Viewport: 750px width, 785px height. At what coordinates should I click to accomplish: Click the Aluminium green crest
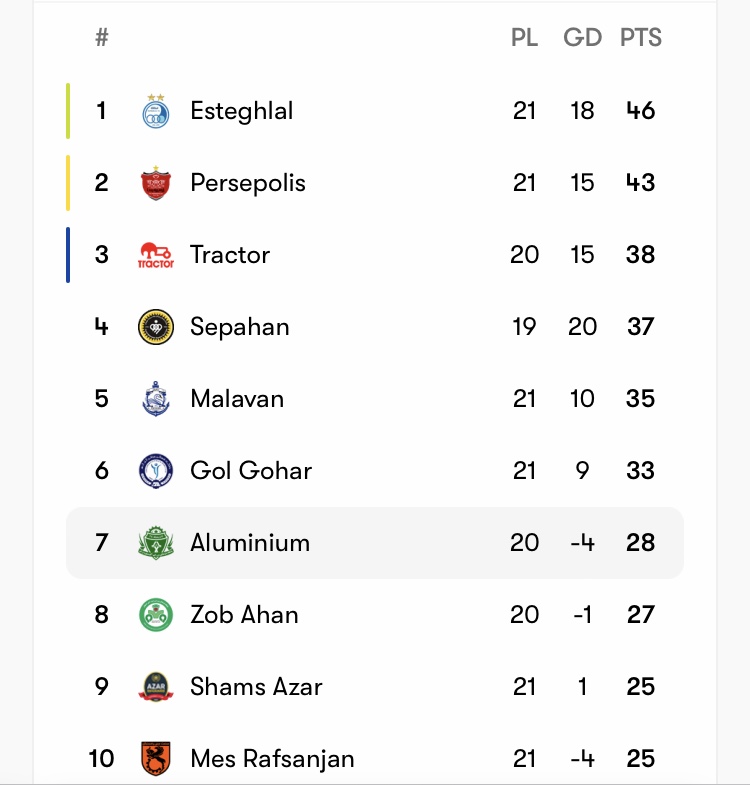tap(156, 543)
